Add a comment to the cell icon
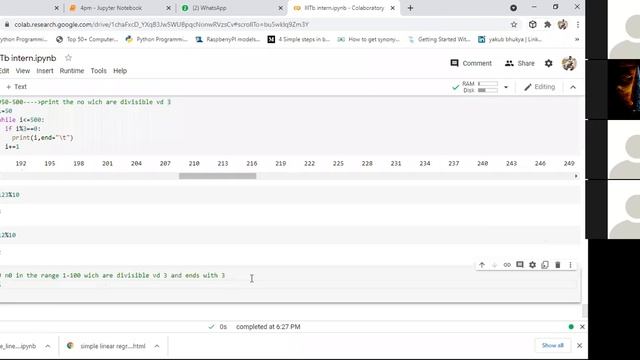This screenshot has height=360, width=640. 520,265
